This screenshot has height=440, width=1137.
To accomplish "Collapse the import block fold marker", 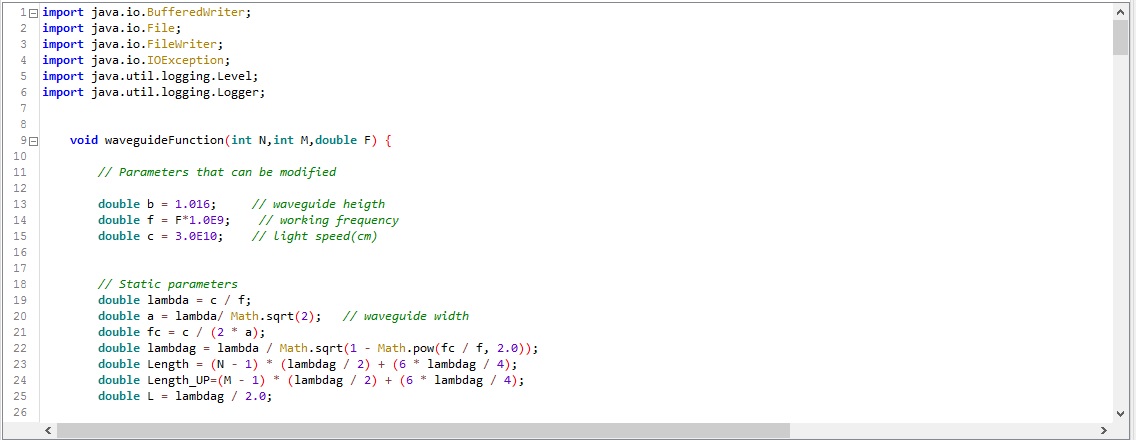I will (34, 12).
